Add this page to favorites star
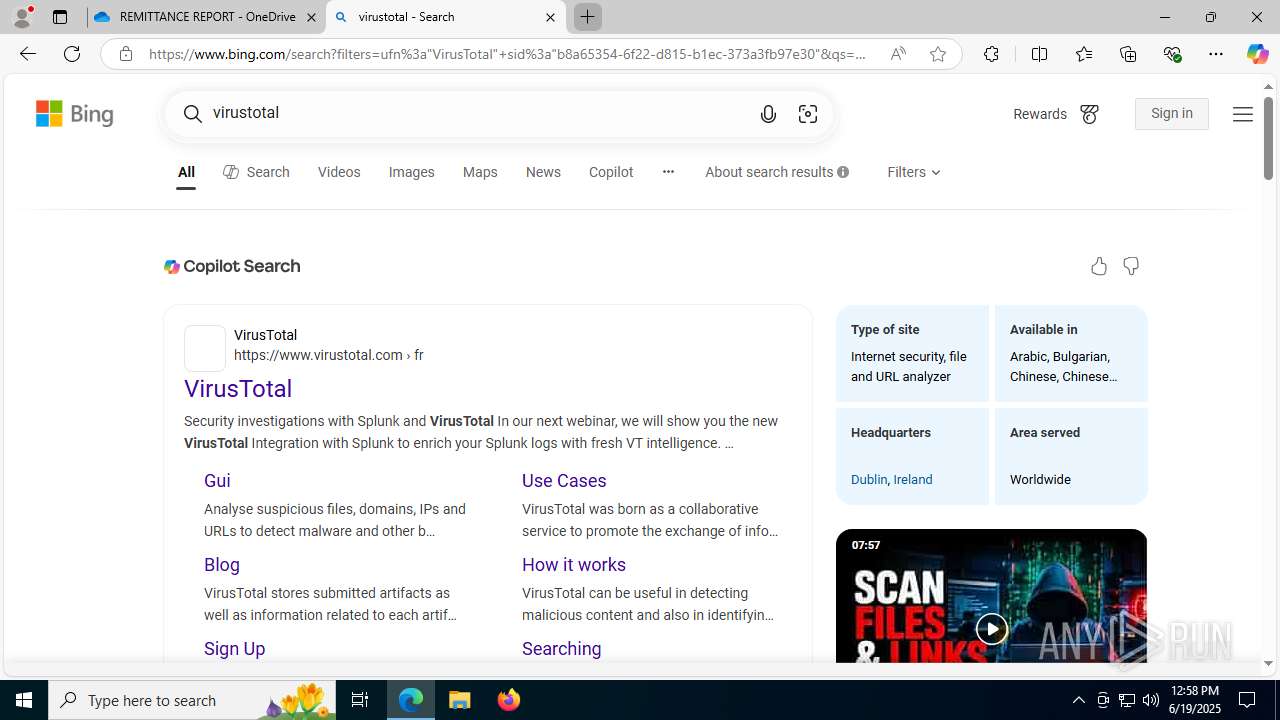The image size is (1280, 720). (938, 54)
